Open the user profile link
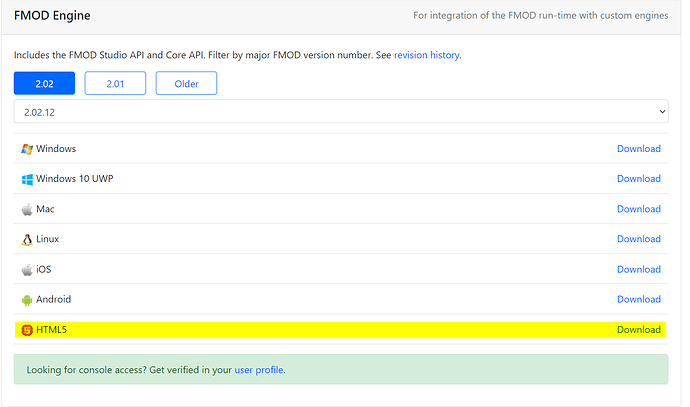Screen dimensions: 690x407 coord(259,370)
